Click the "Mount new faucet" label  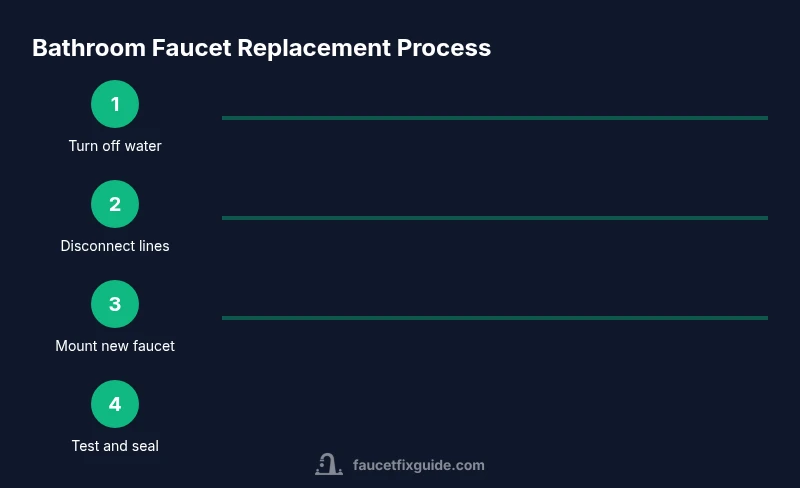[x=115, y=346]
